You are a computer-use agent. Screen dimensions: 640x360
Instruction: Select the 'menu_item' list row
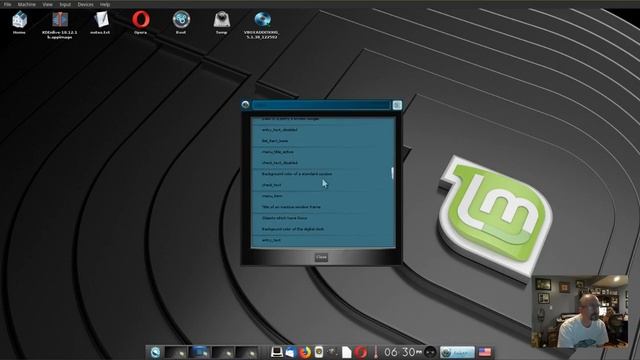click(x=322, y=196)
